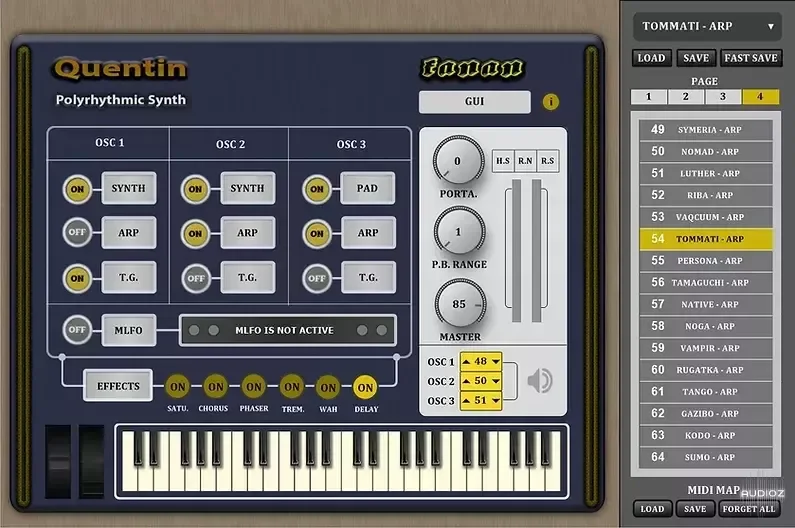The height and width of the screenshot is (528, 795).
Task: Click the preset LOAD button at top
Action: click(x=652, y=58)
